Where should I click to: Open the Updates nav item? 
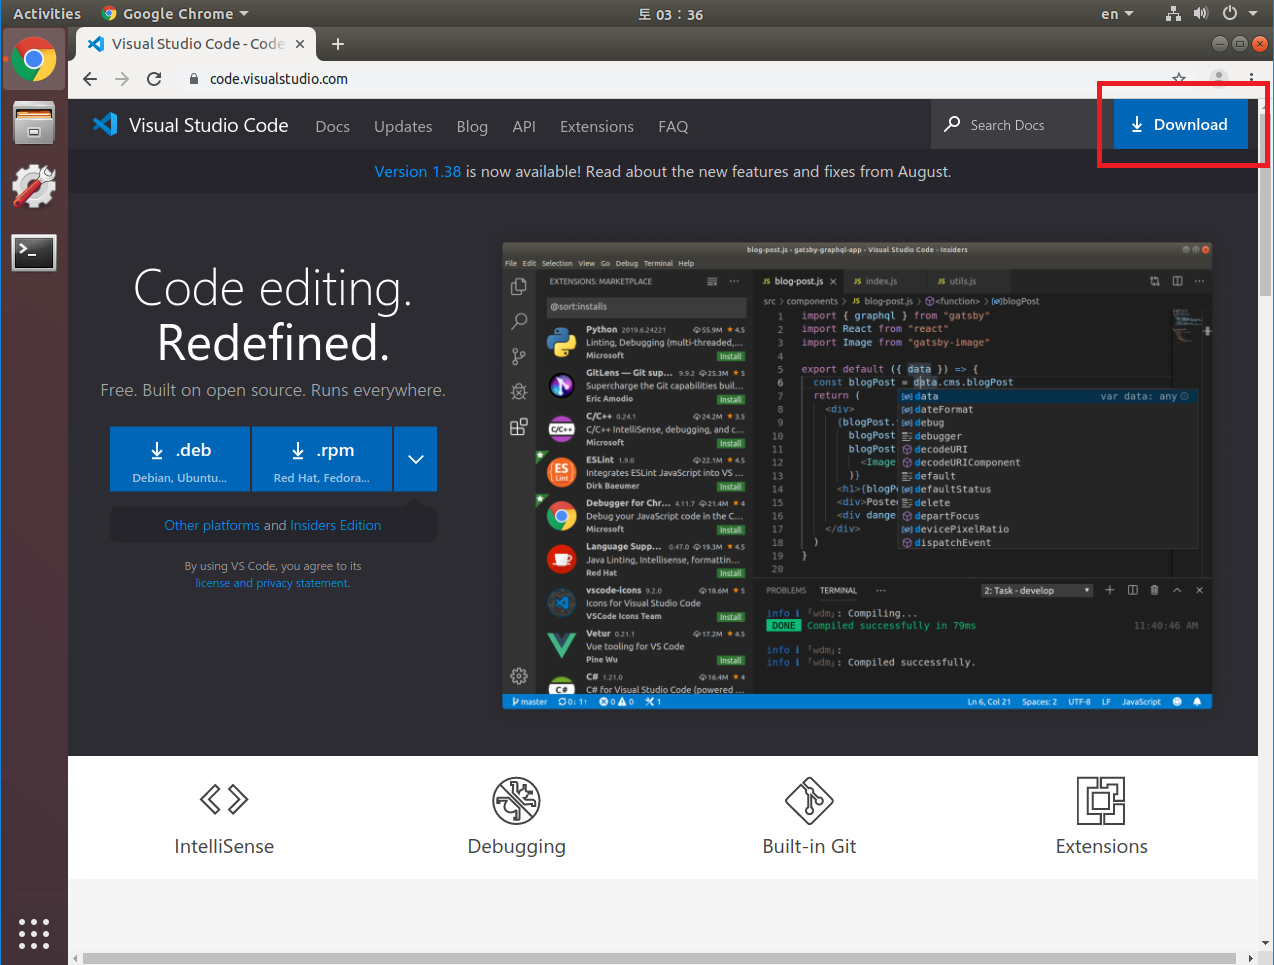(x=403, y=126)
